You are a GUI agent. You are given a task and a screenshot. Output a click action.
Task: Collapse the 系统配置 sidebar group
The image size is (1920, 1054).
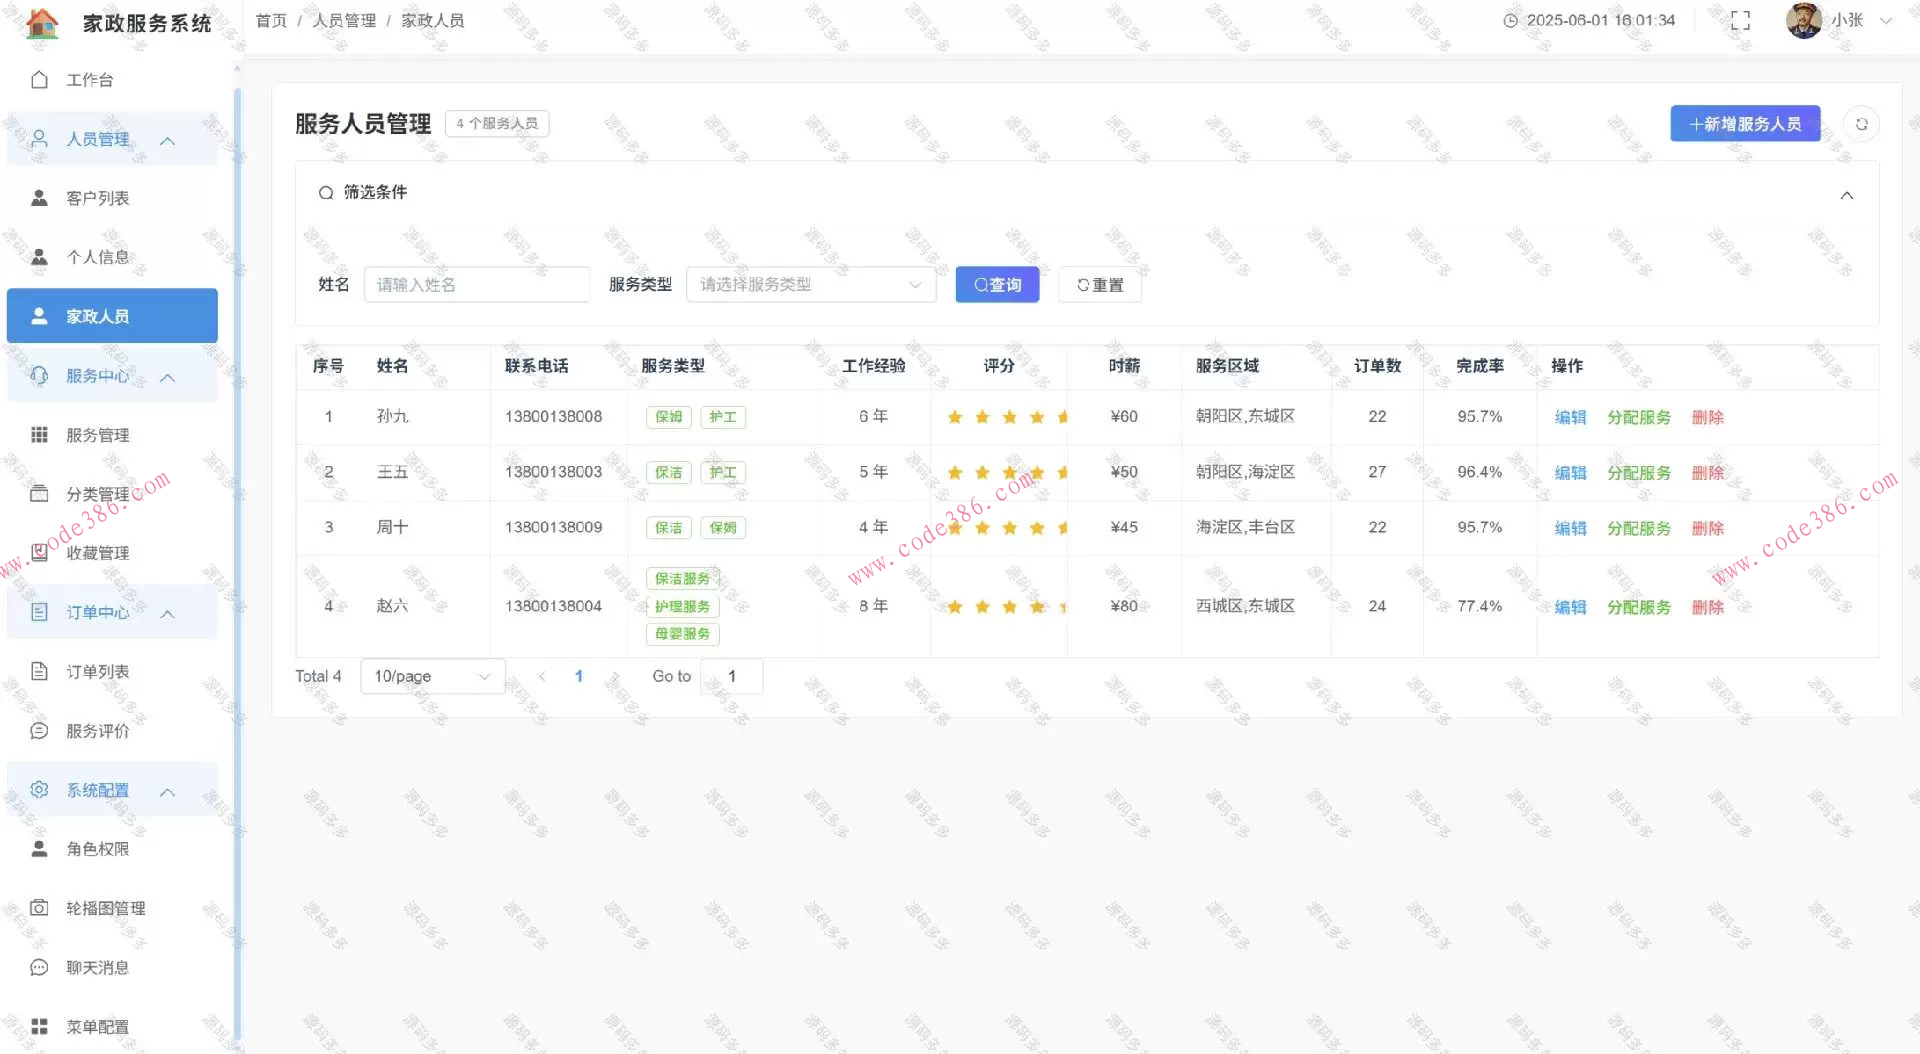point(168,791)
